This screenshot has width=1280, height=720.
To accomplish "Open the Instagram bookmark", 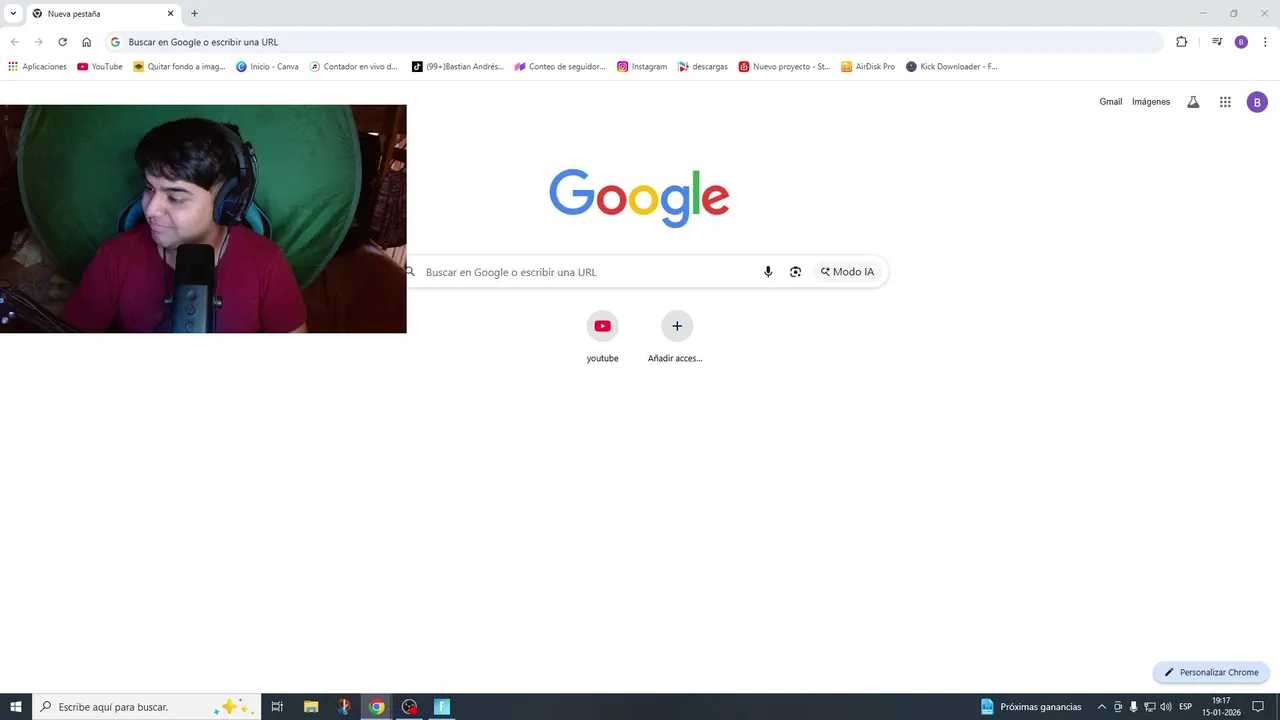I will point(642,67).
